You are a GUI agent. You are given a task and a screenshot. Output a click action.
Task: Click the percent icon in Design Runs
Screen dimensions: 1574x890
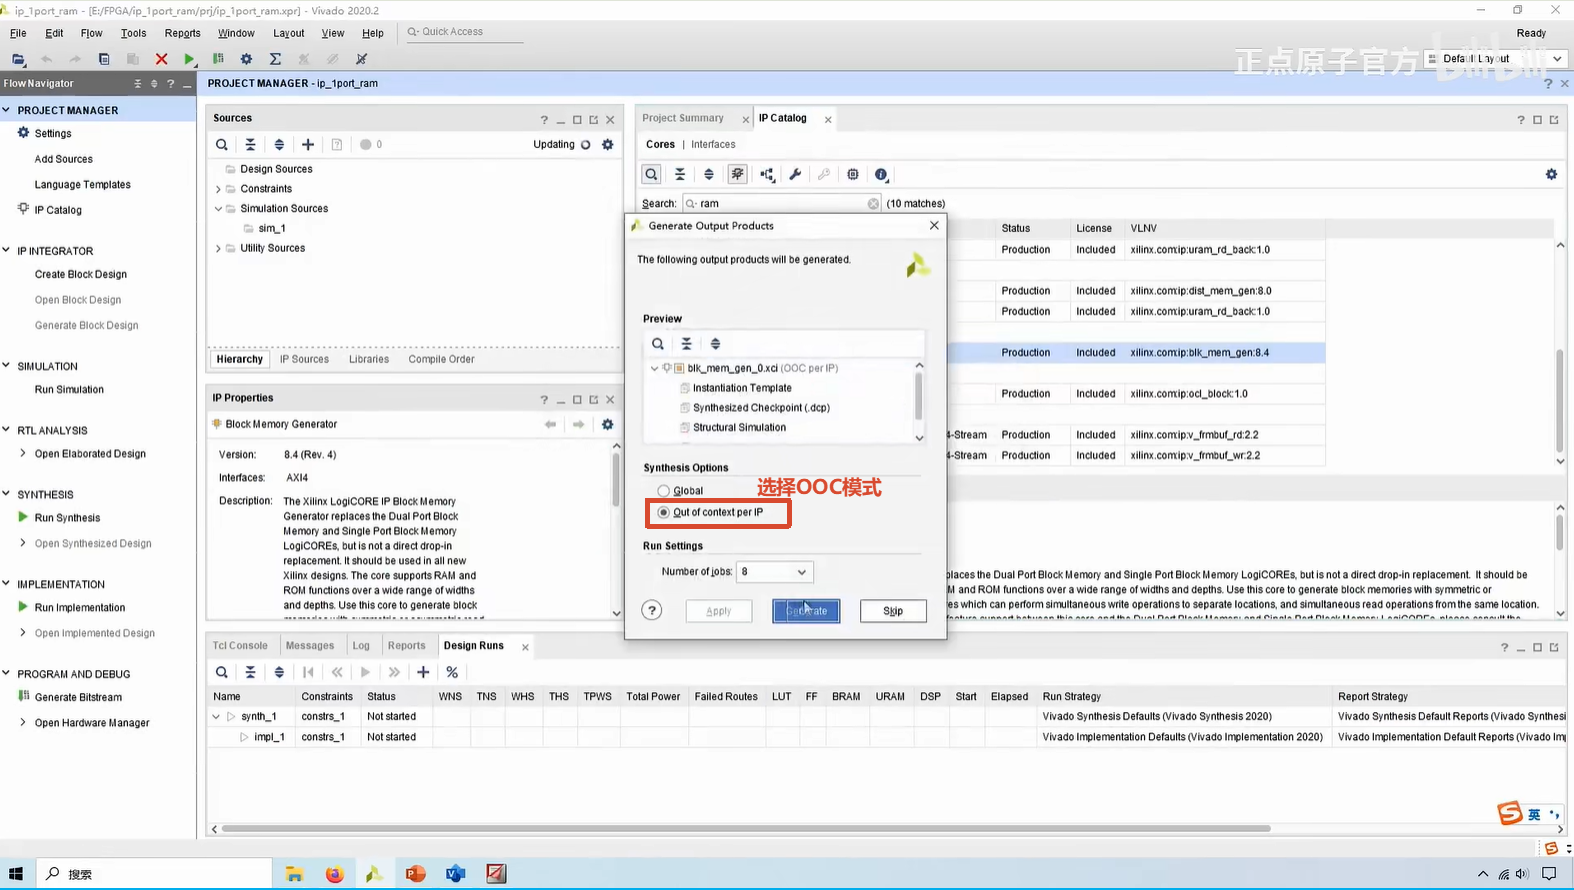[452, 672]
